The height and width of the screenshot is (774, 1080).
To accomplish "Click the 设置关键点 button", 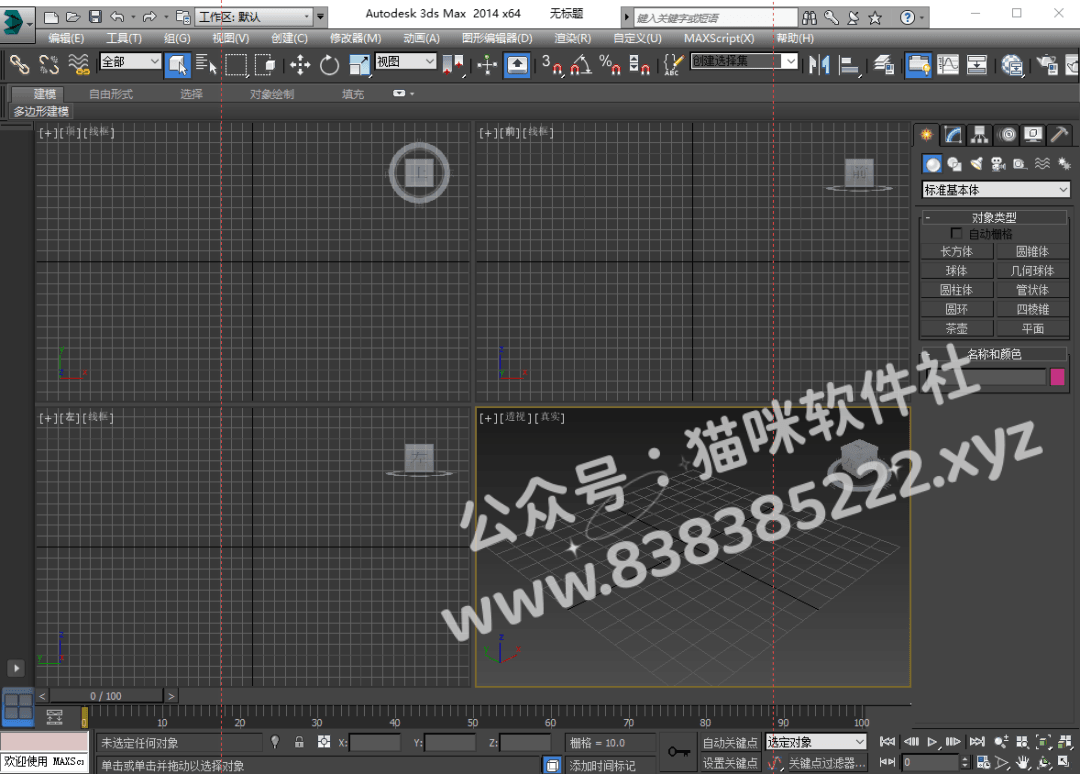I will 729,763.
